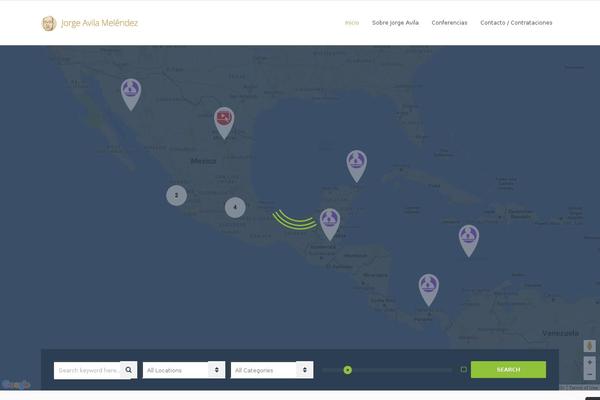
Task: Open Contacto / Contrataciones page
Action: click(x=516, y=23)
